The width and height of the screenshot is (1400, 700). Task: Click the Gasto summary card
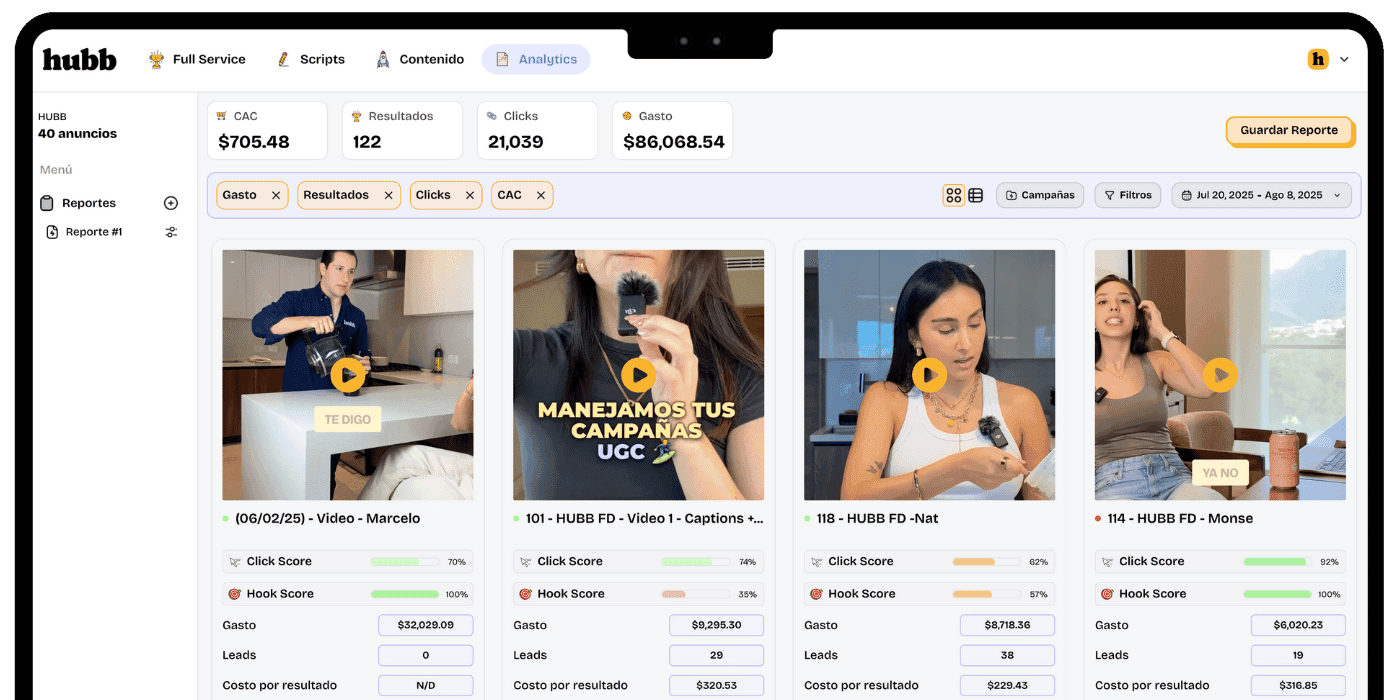(672, 130)
